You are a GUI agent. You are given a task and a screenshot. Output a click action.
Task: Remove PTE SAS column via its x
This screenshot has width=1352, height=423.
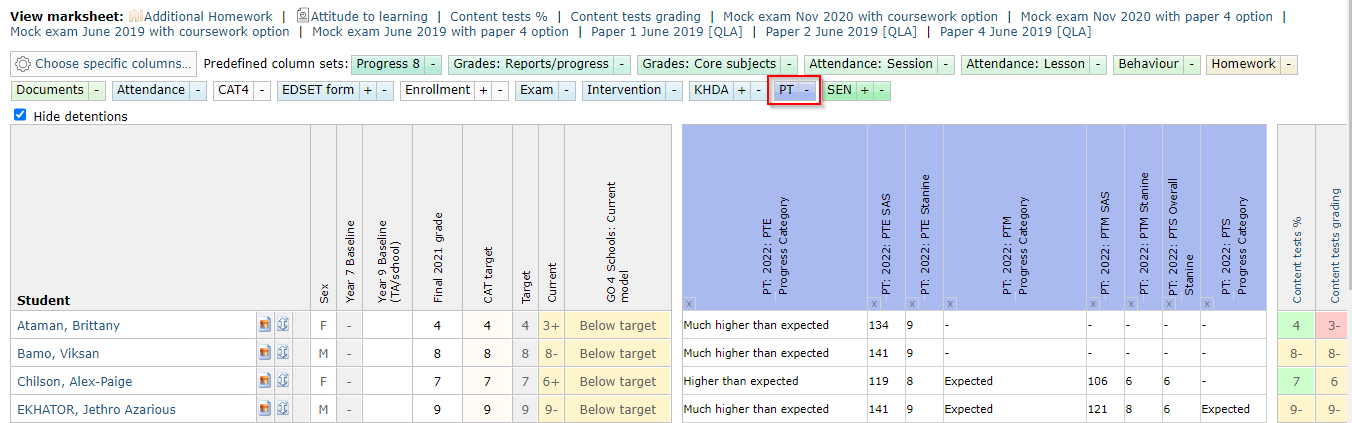pos(874,303)
